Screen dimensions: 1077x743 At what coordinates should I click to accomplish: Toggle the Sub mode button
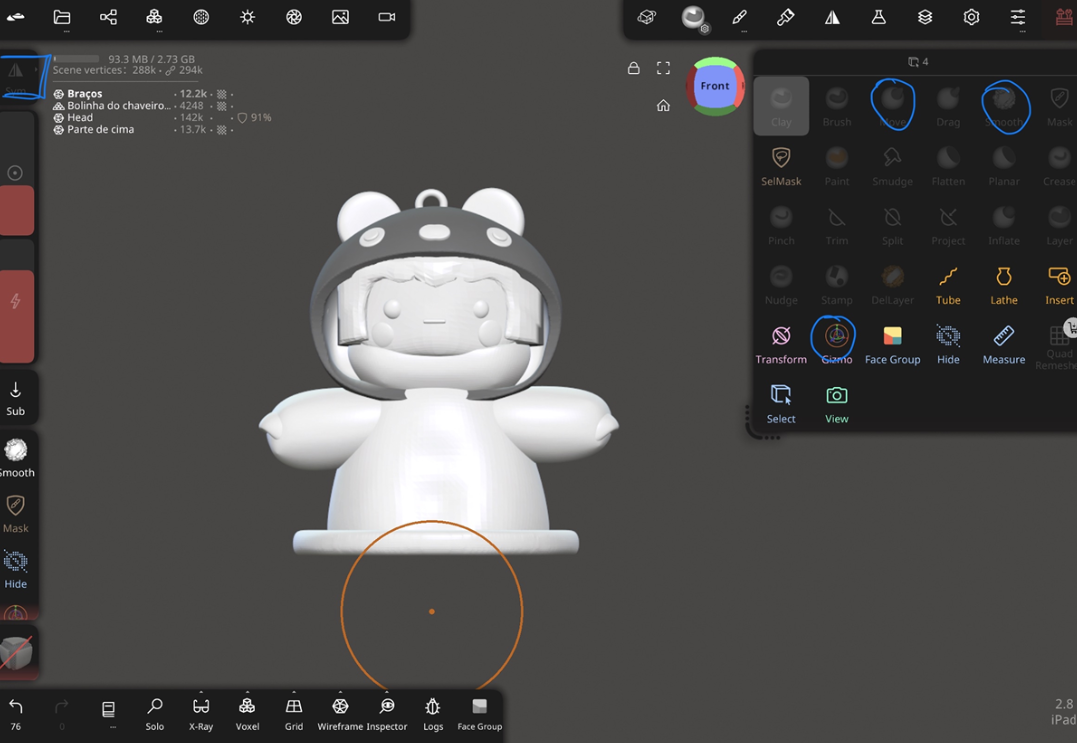coord(16,398)
